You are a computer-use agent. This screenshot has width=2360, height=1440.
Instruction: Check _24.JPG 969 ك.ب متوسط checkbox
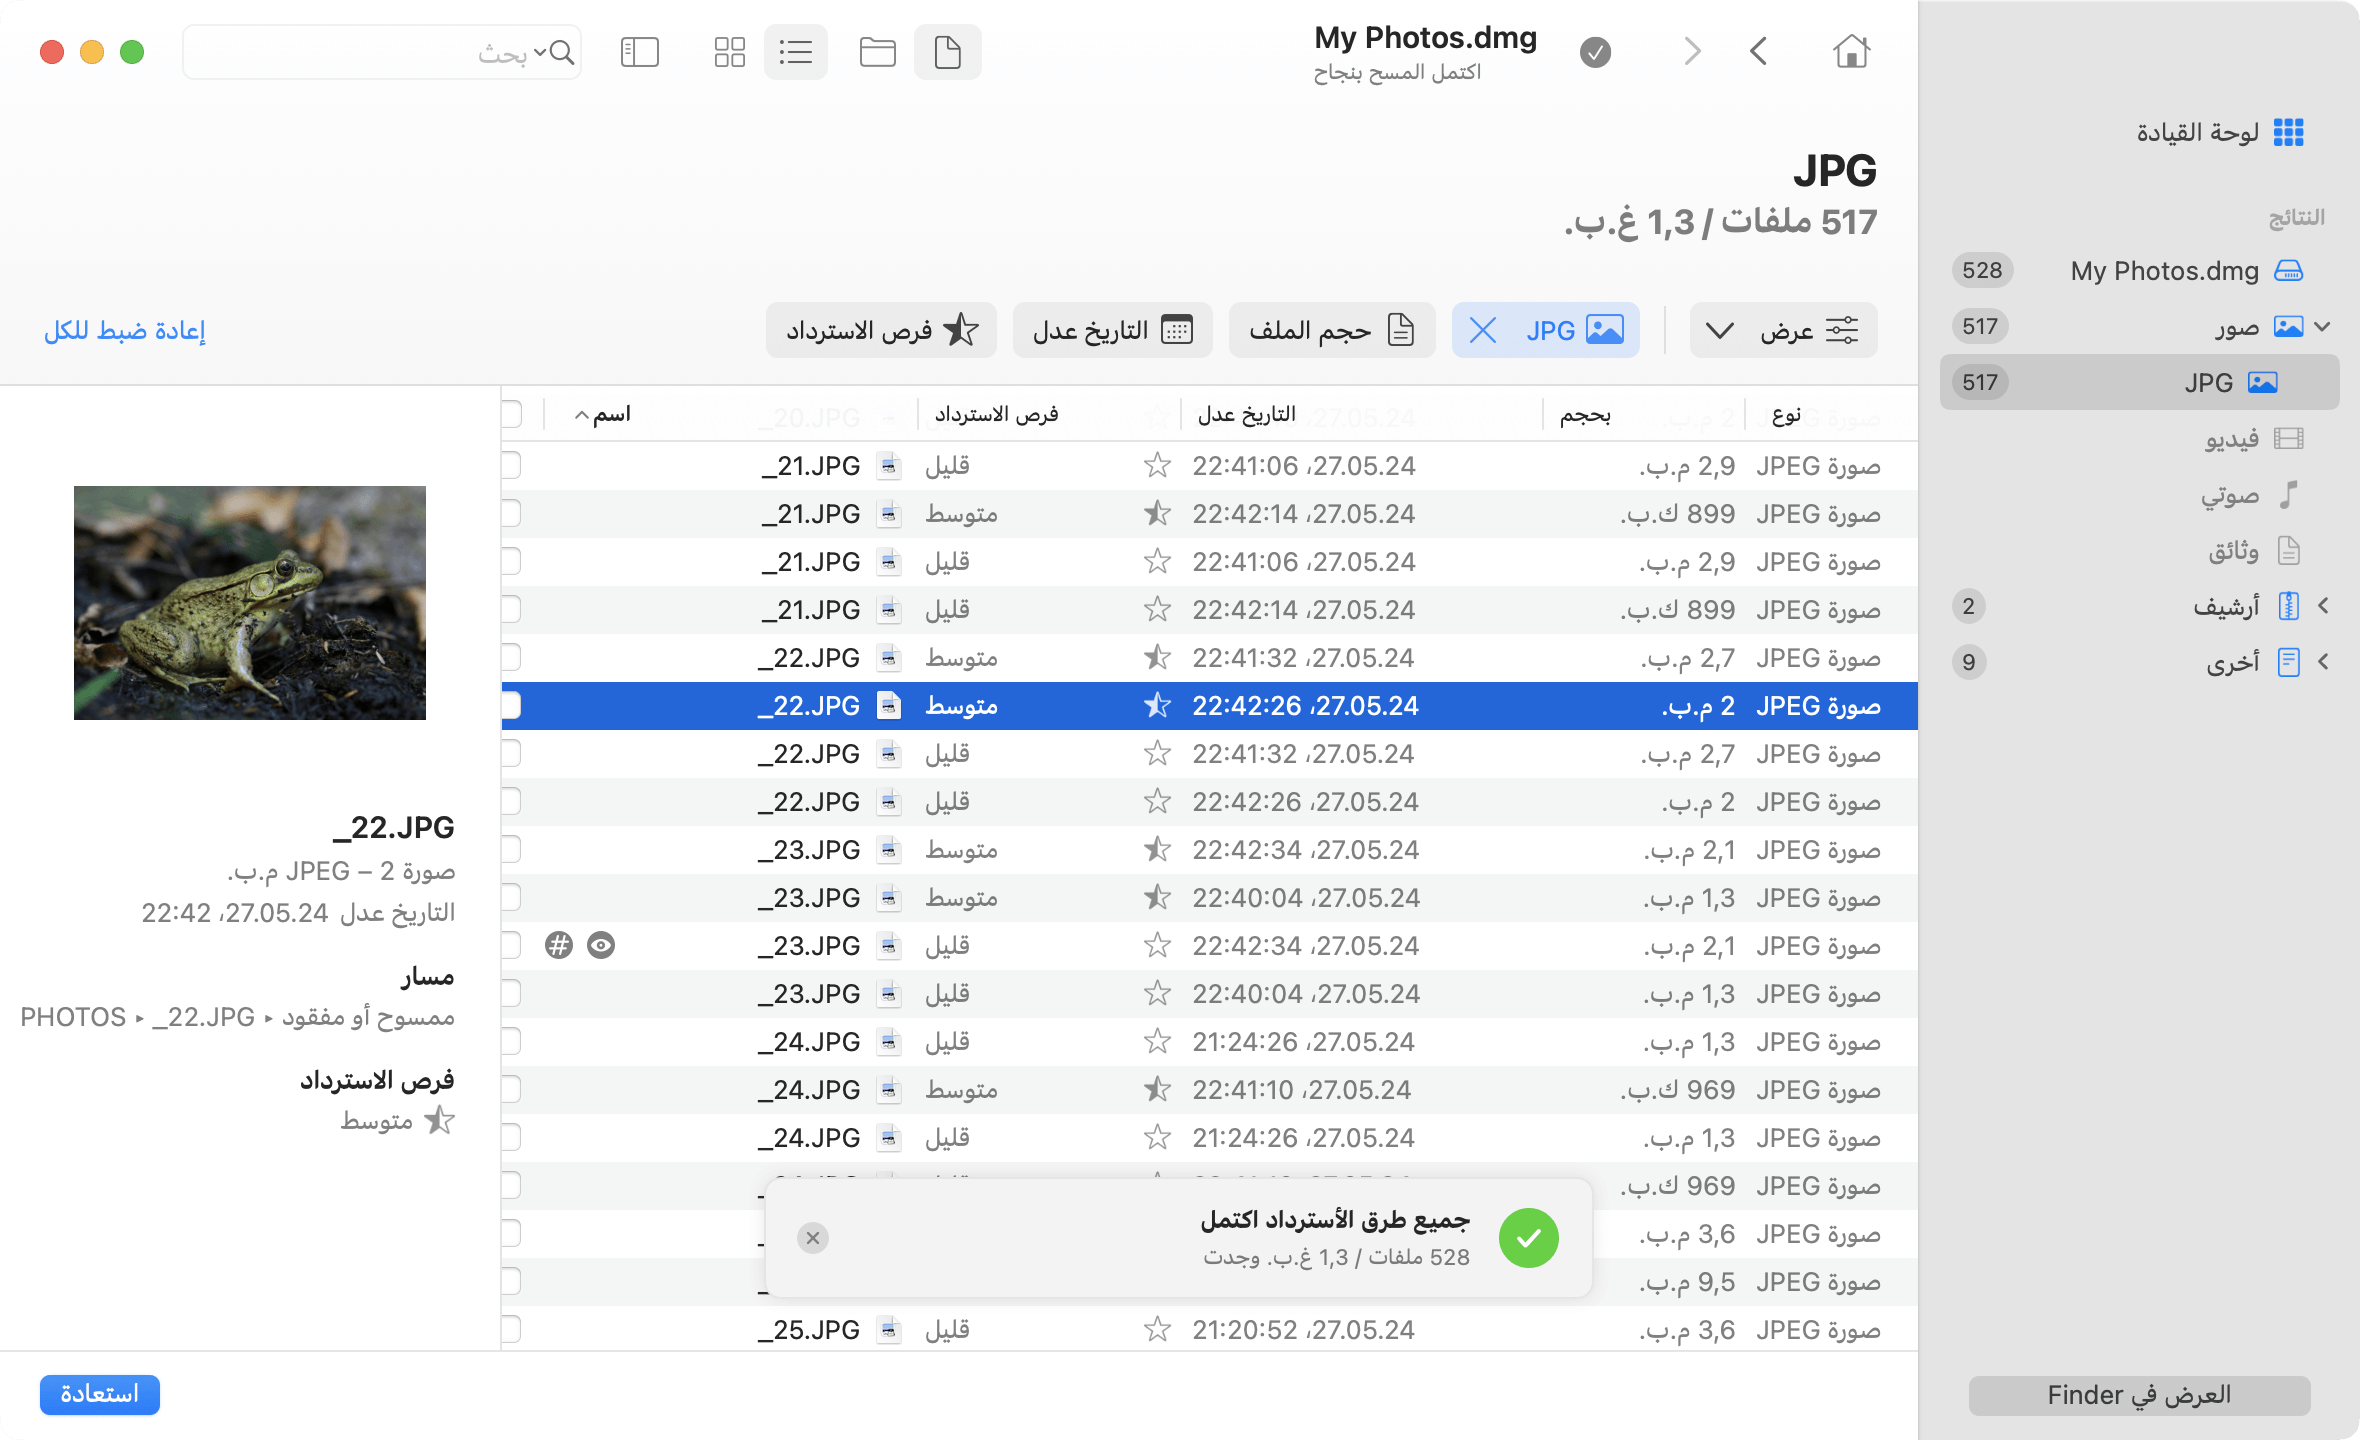click(511, 1089)
